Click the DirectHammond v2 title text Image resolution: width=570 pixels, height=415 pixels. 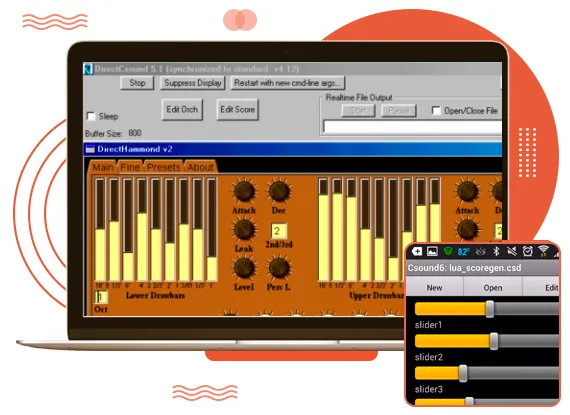tap(135, 149)
